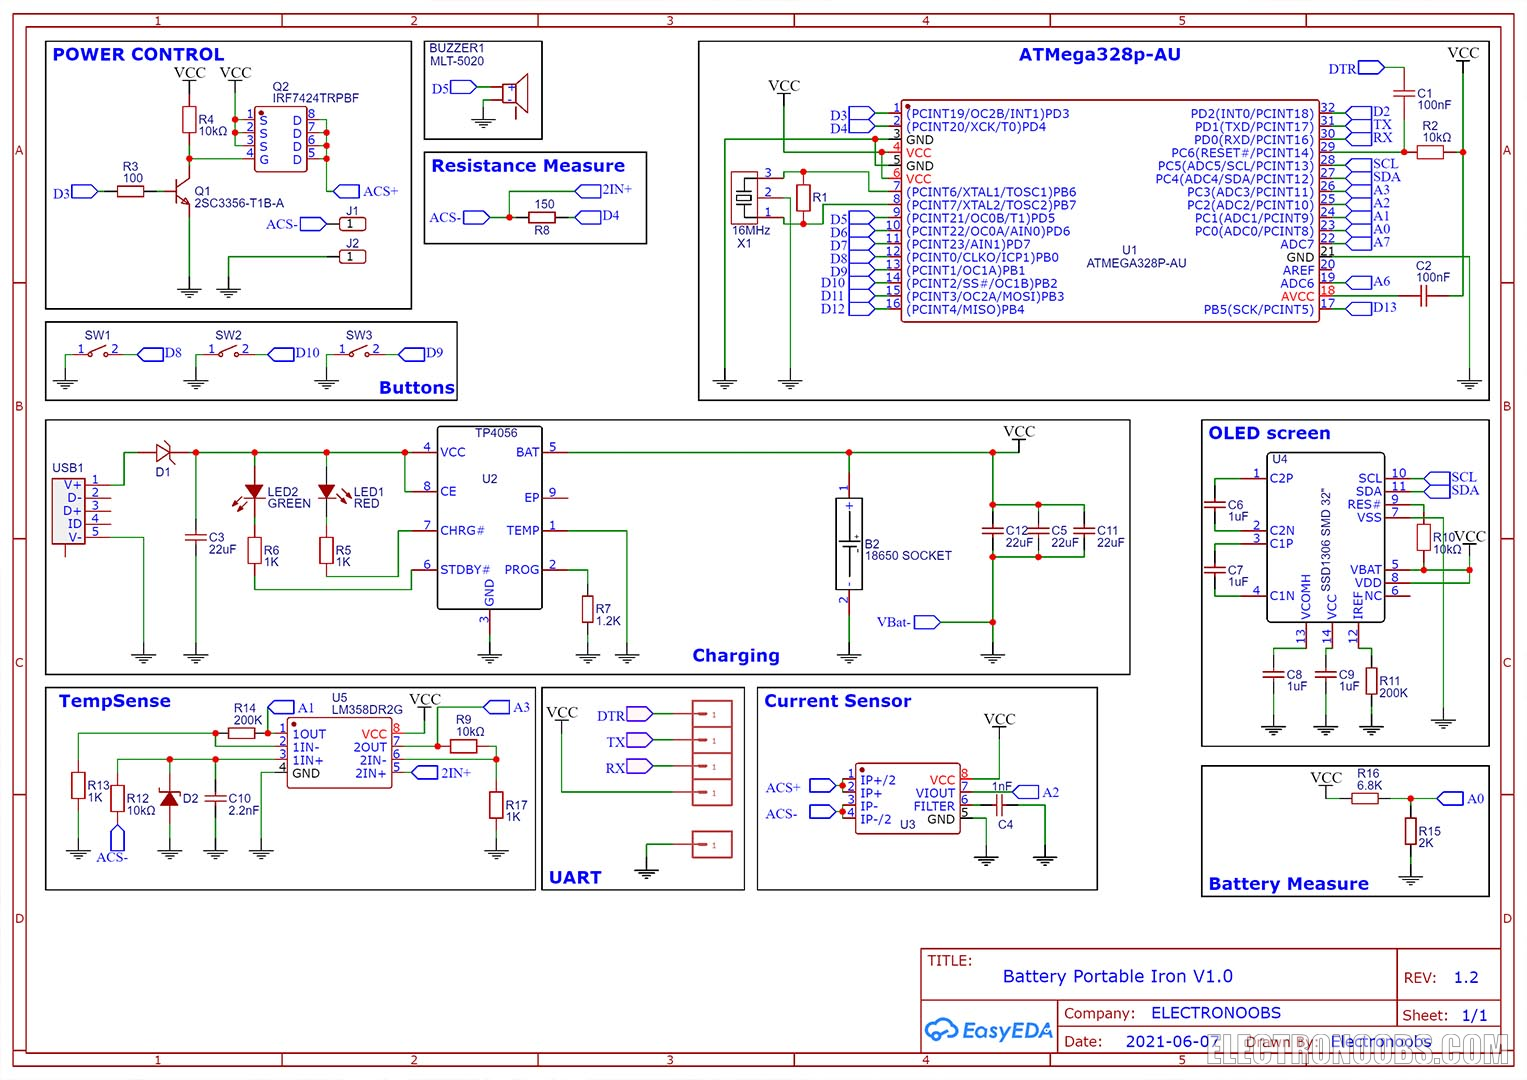Viewport: 1527px width, 1080px height.
Task: Click the A6 net flag on ADC6 pin
Action: click(x=1368, y=282)
